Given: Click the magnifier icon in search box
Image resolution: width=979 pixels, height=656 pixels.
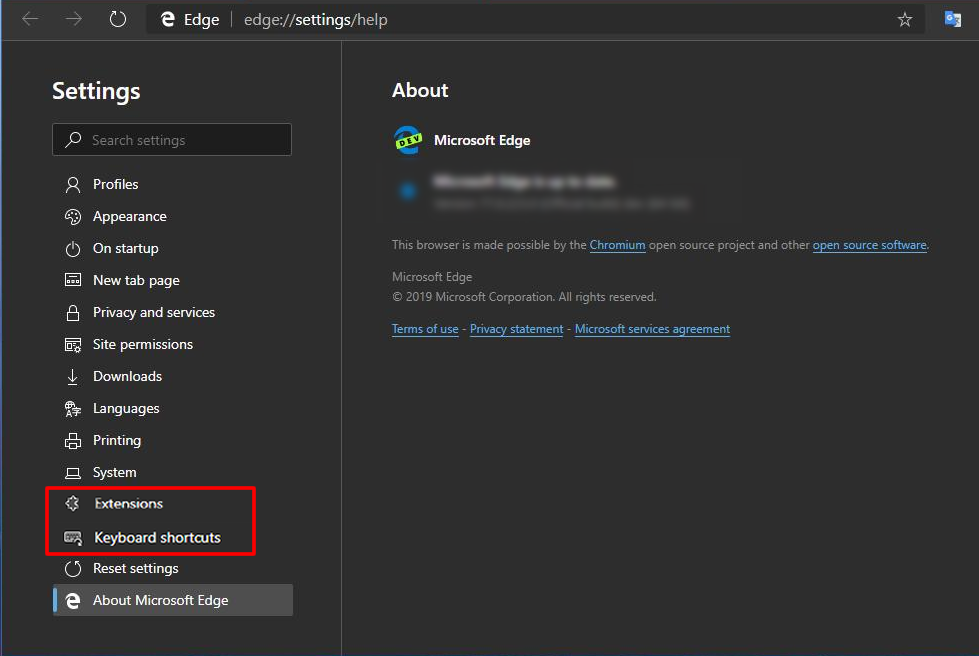Looking at the screenshot, I should (x=73, y=139).
